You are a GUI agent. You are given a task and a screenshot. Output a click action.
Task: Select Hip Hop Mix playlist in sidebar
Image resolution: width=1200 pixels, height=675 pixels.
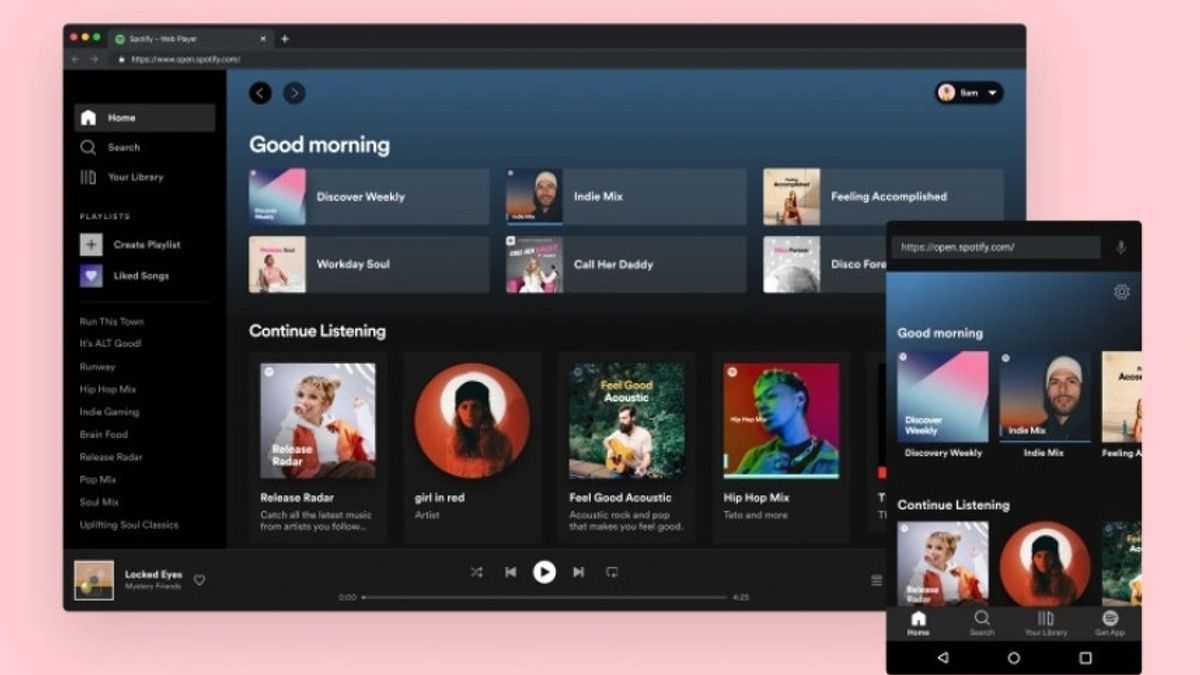tap(108, 390)
